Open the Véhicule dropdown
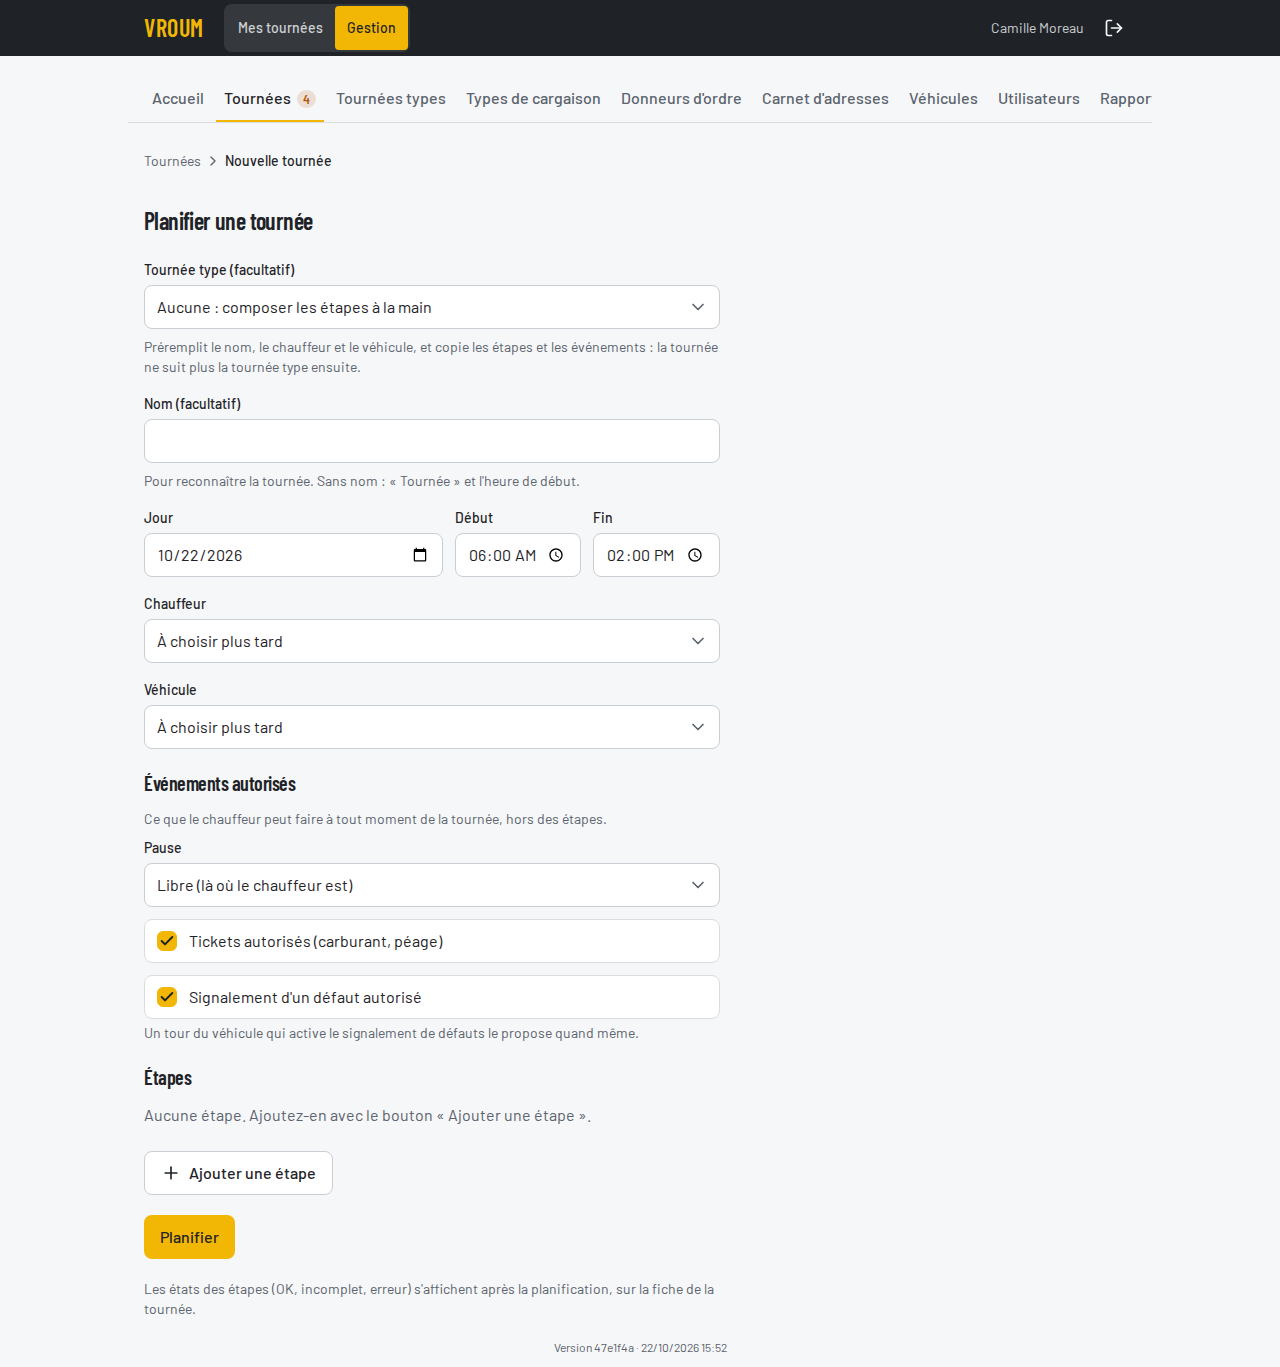The height and width of the screenshot is (1367, 1280). pyautogui.click(x=432, y=727)
